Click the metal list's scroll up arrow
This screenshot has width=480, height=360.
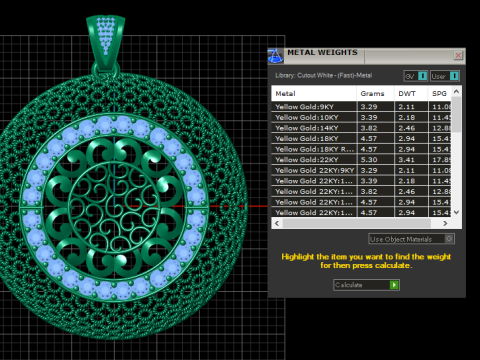coord(457,91)
